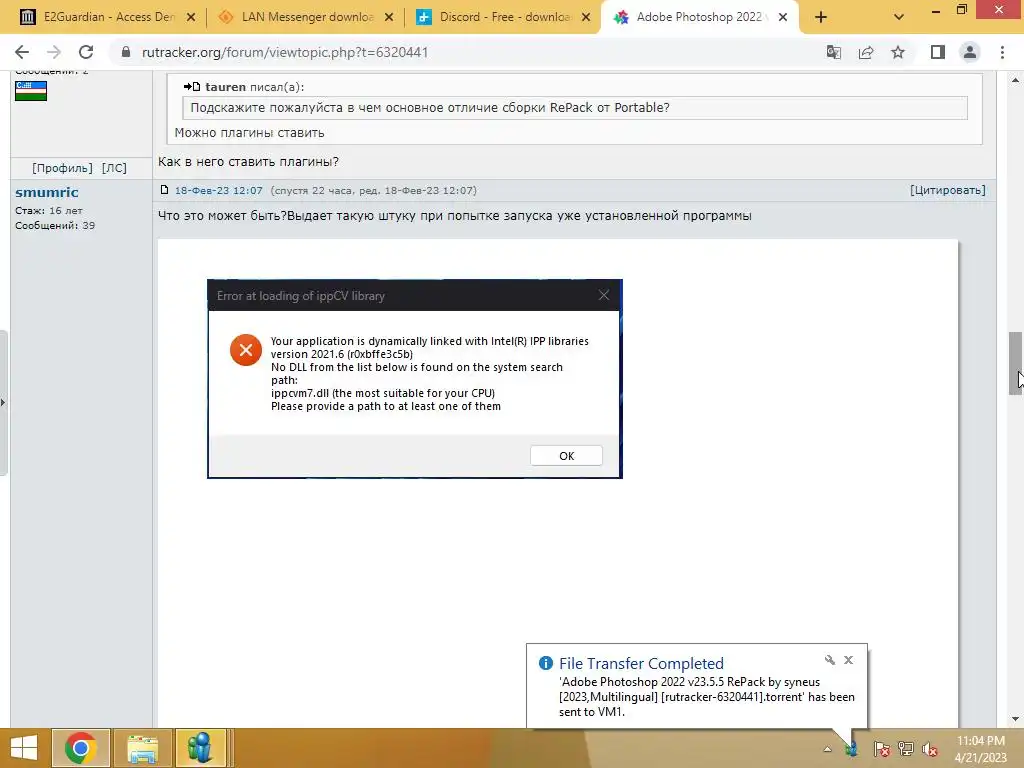Click the 'Стаж: 16 лет' user info
Image resolution: width=1024 pixels, height=768 pixels.
(x=49, y=210)
